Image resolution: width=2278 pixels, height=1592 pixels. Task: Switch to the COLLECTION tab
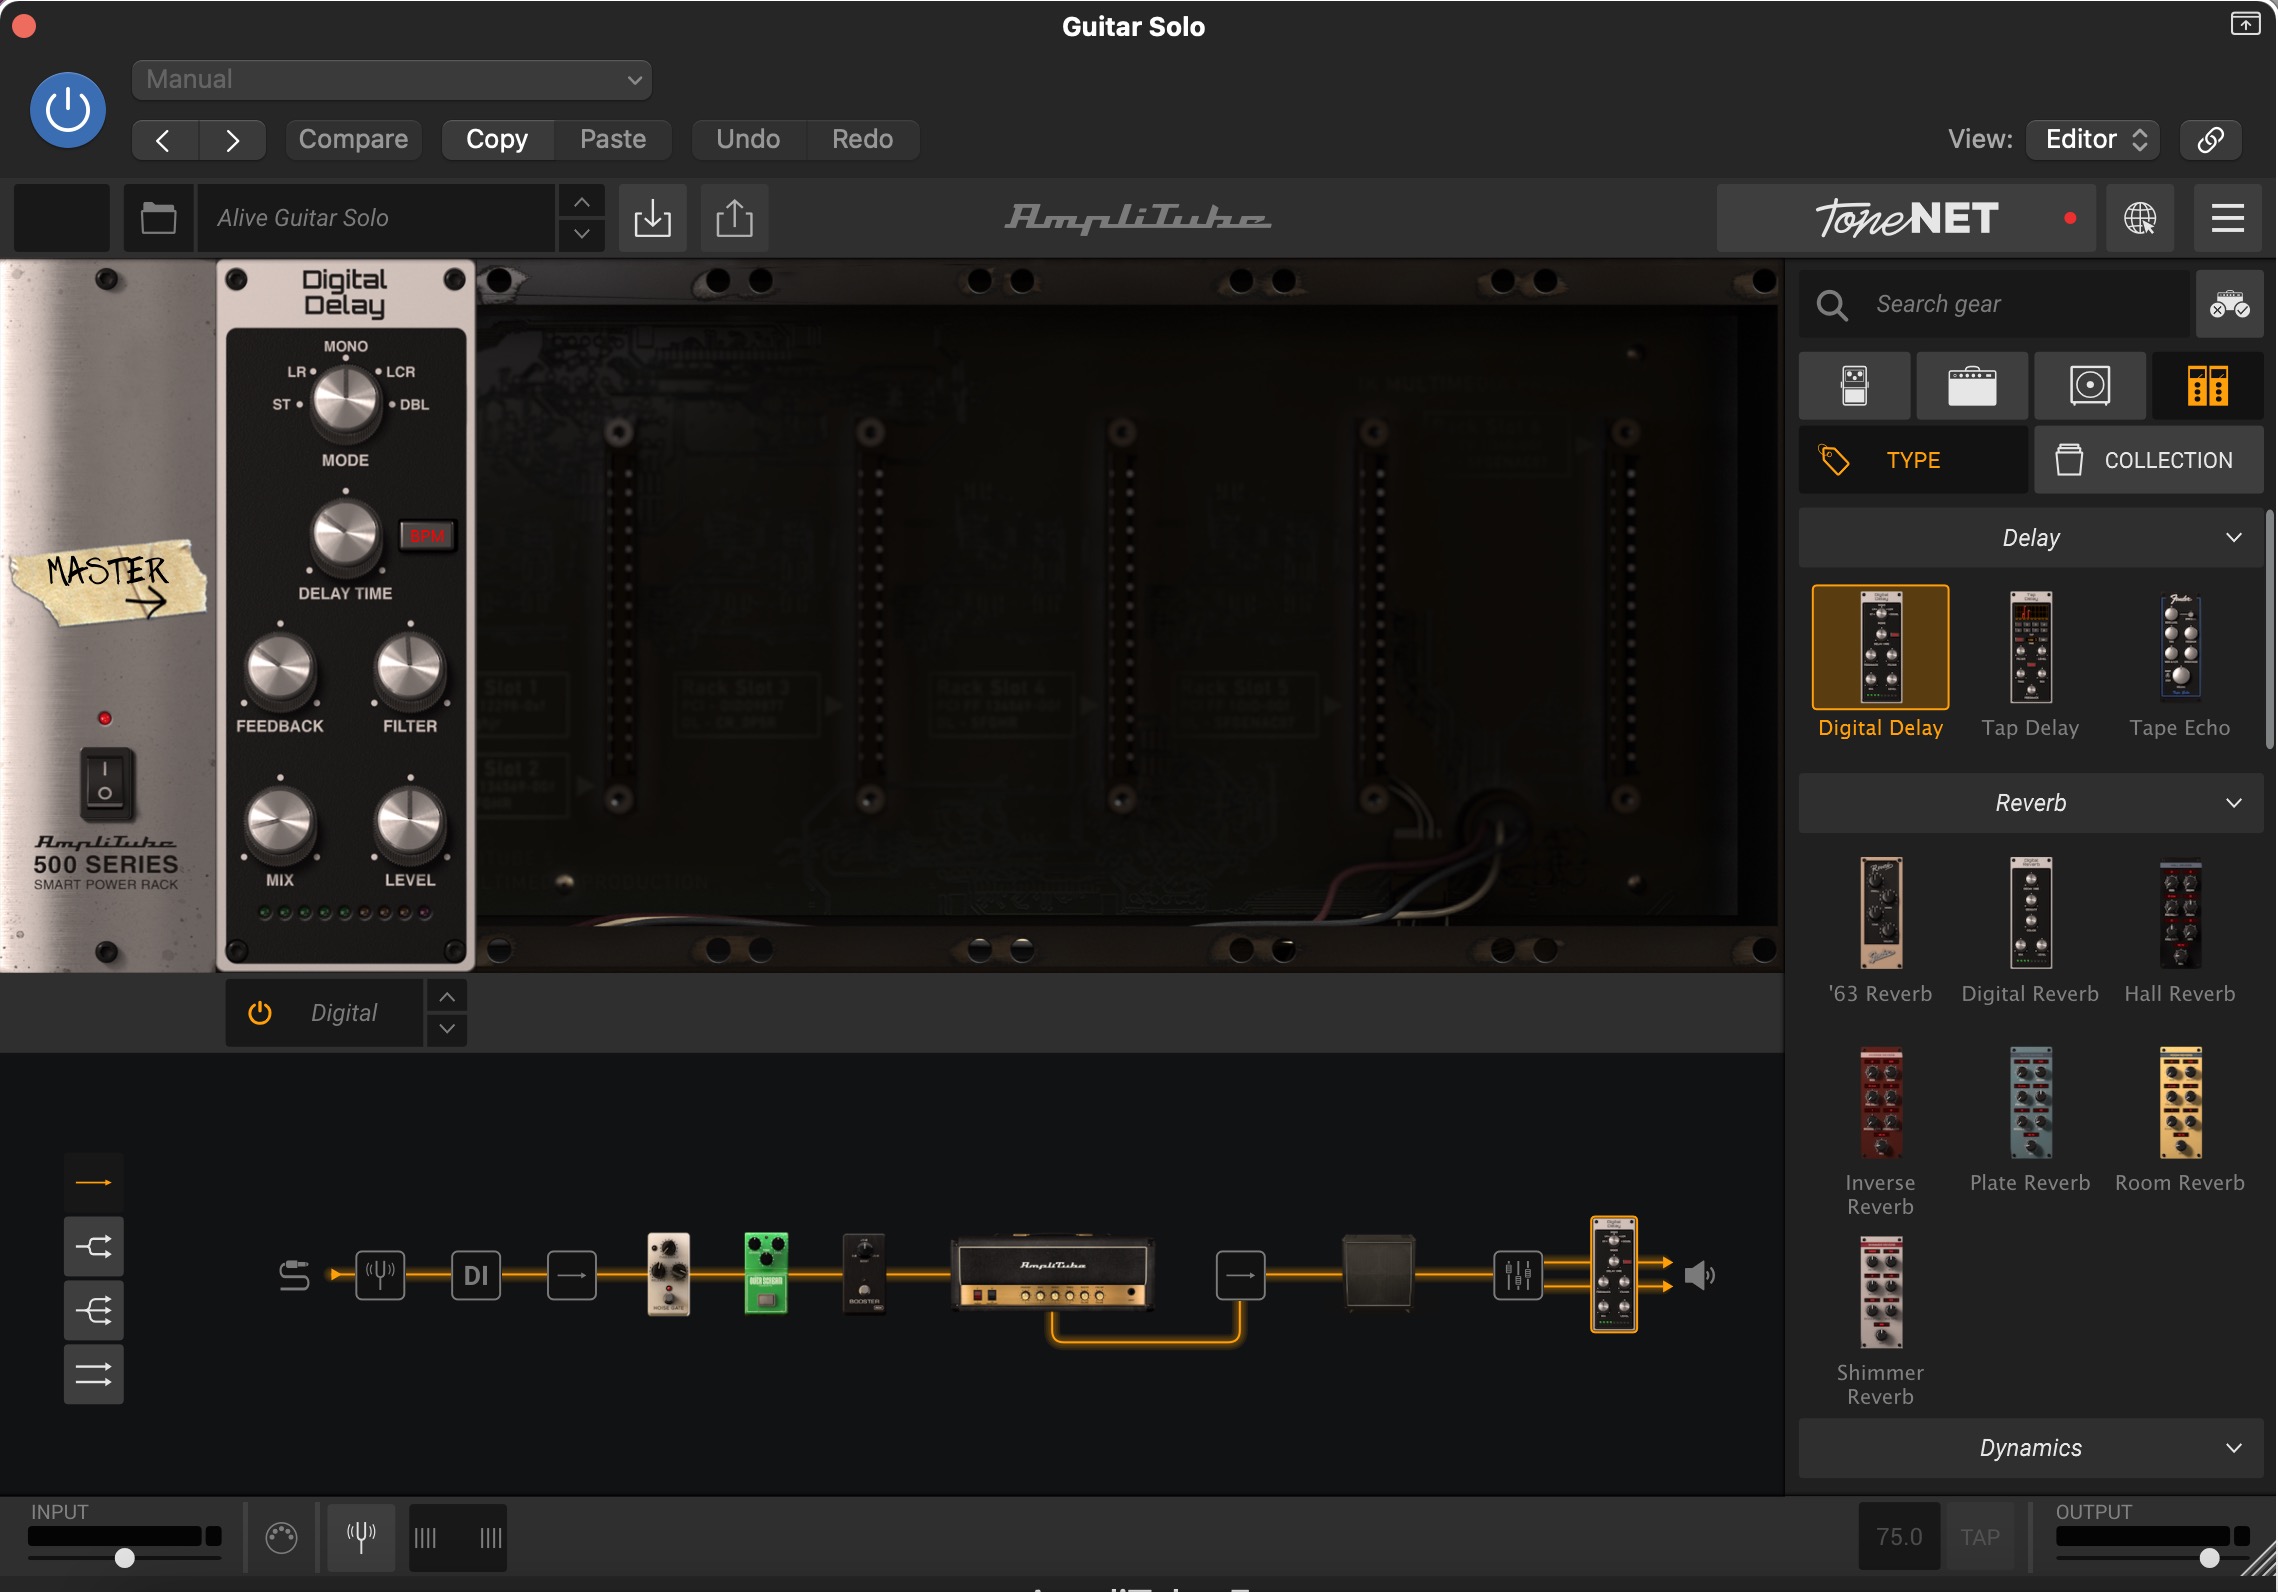tap(2148, 460)
